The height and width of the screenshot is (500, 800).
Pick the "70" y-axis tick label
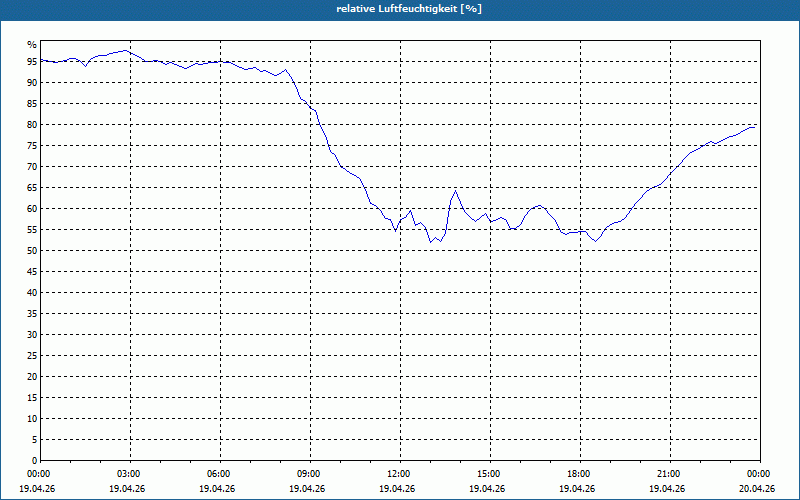[x=32, y=167]
